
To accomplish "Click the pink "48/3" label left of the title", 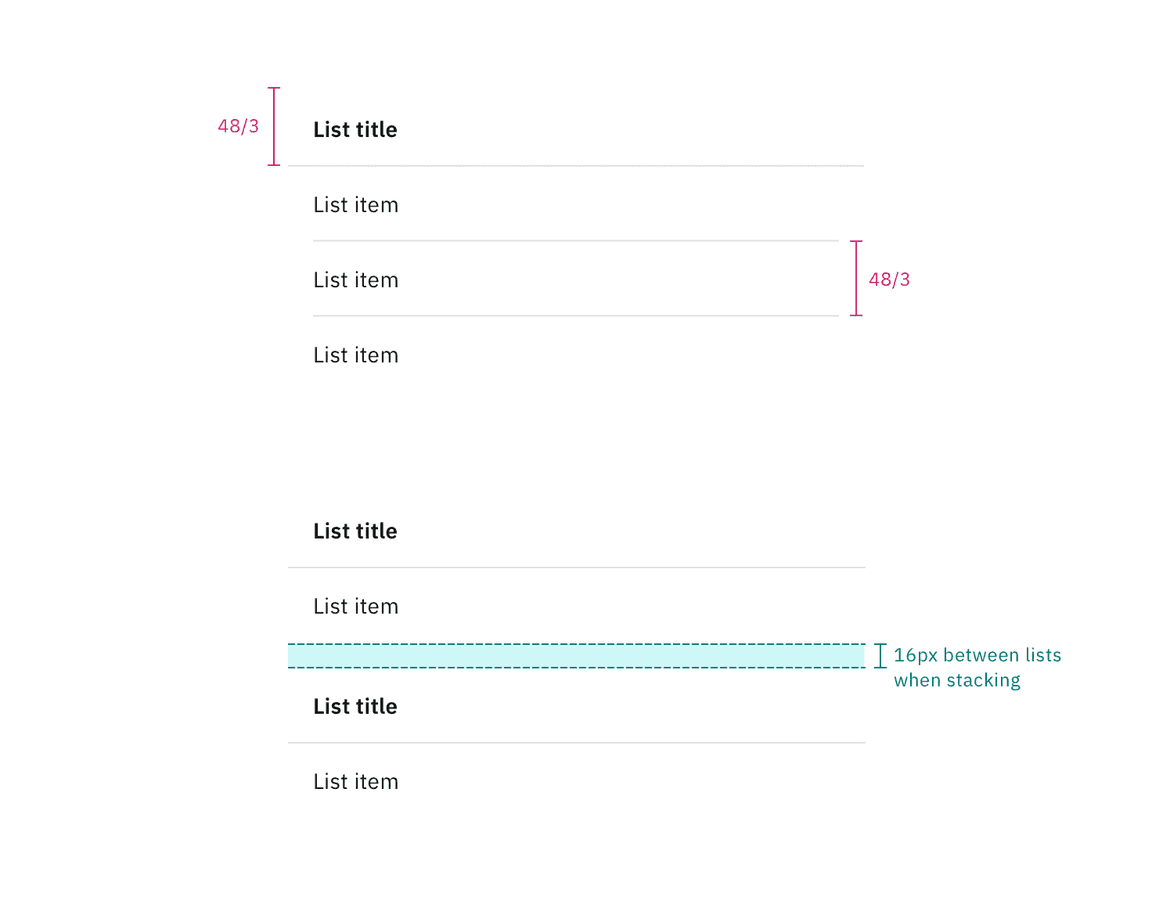I will pos(238,127).
